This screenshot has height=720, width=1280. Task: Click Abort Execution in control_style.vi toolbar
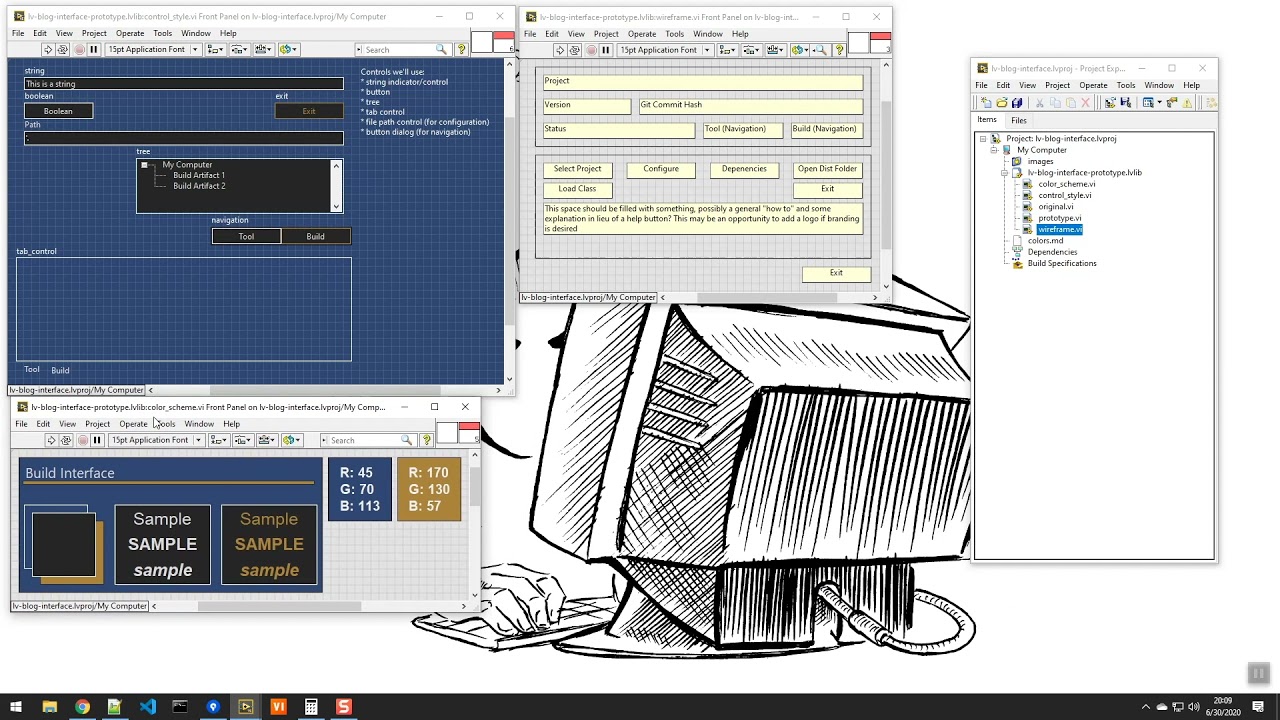coord(79,49)
